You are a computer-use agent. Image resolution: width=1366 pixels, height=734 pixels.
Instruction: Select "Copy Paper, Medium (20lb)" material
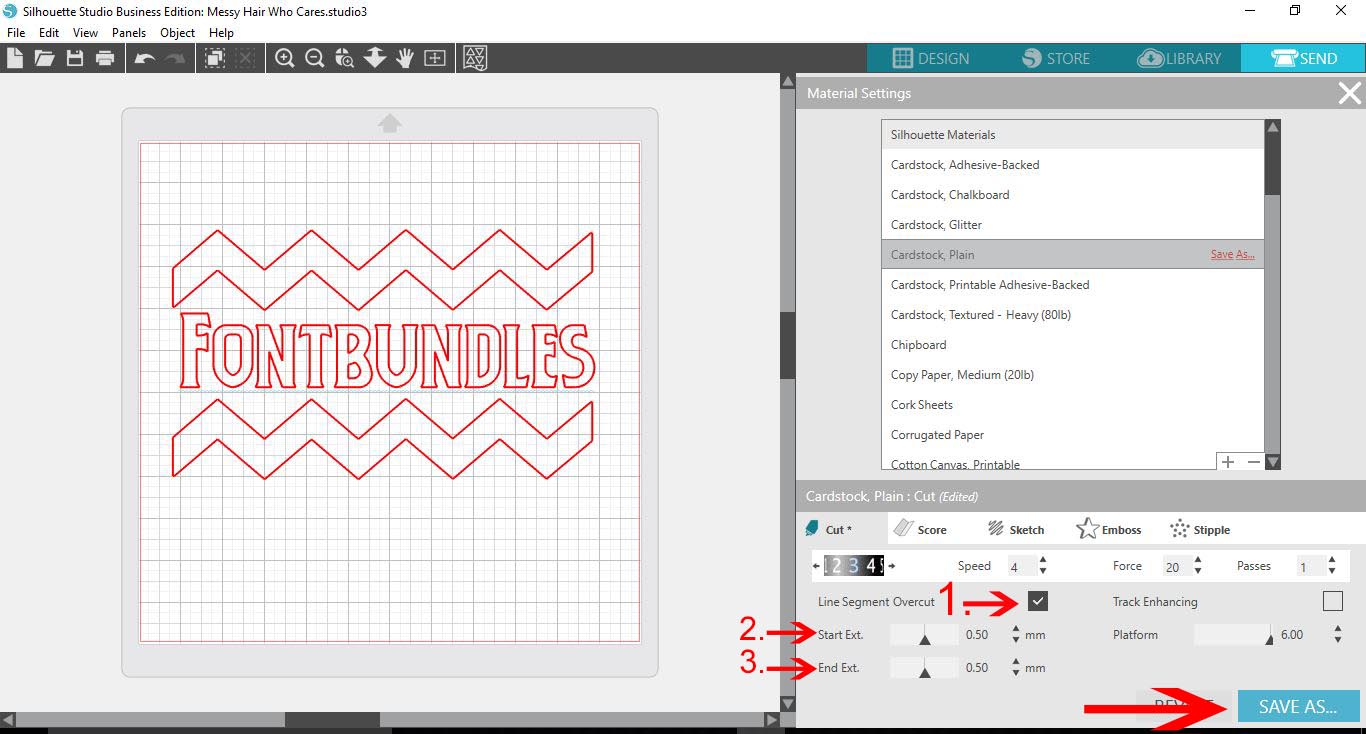(x=1073, y=375)
